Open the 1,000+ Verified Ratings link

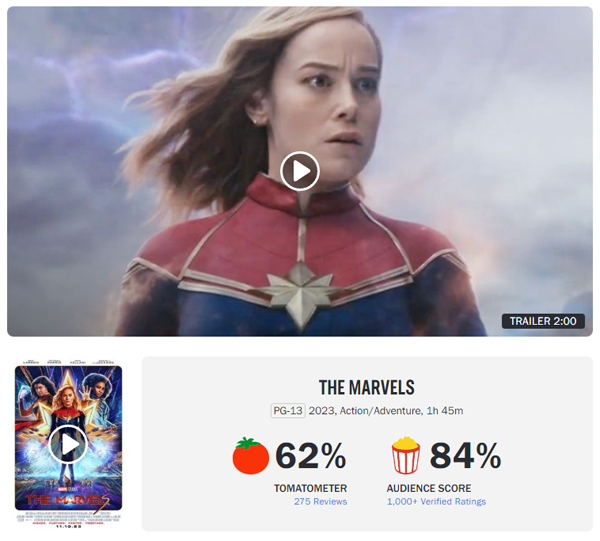click(x=436, y=502)
